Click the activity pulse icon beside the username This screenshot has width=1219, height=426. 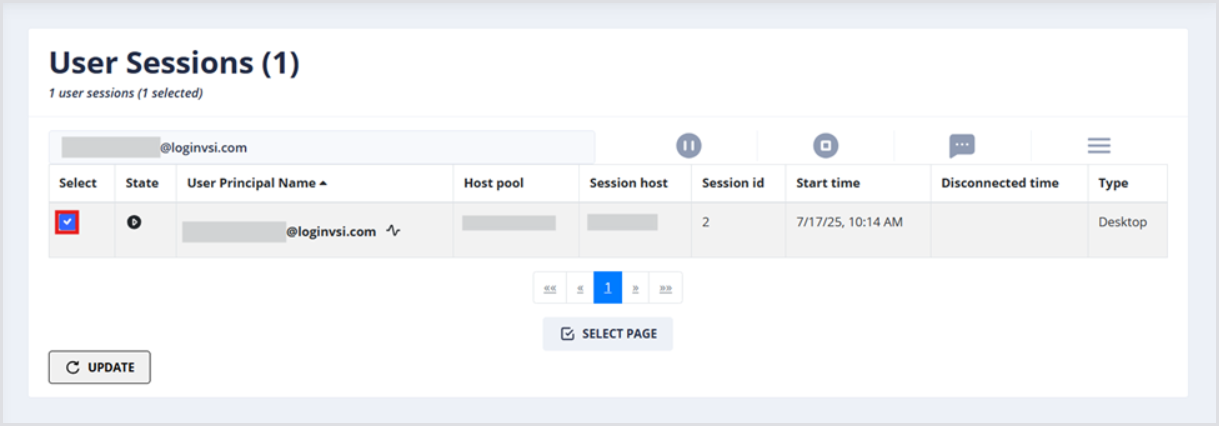click(x=393, y=231)
